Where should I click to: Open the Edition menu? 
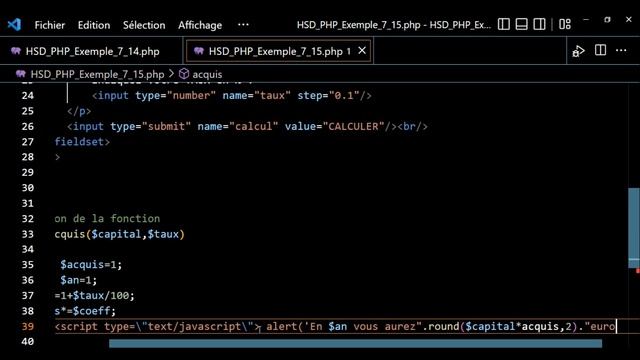tap(94, 25)
